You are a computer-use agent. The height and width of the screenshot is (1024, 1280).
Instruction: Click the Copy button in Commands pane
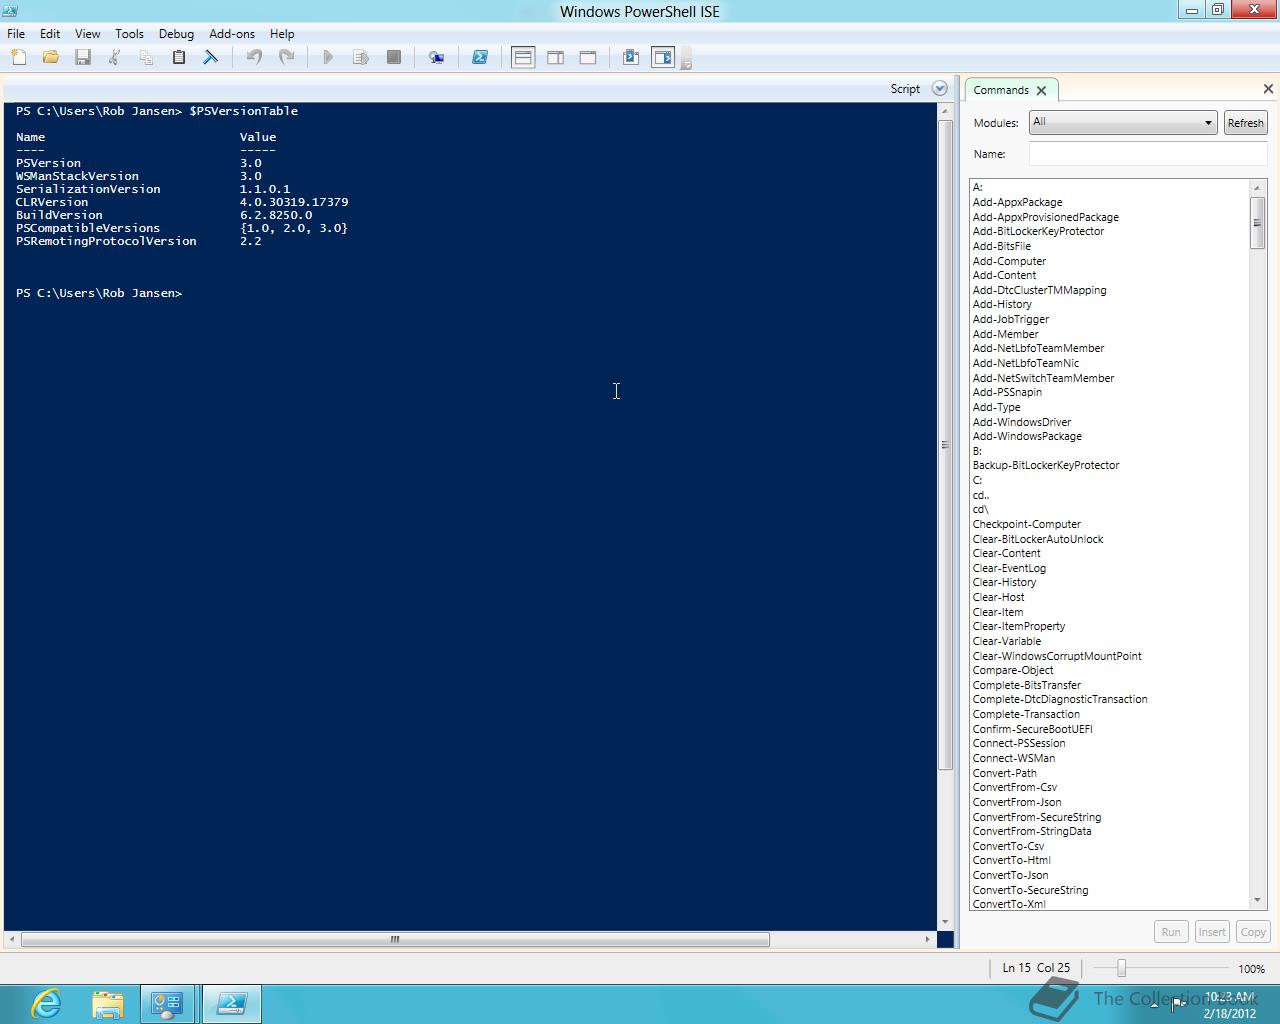(1253, 932)
